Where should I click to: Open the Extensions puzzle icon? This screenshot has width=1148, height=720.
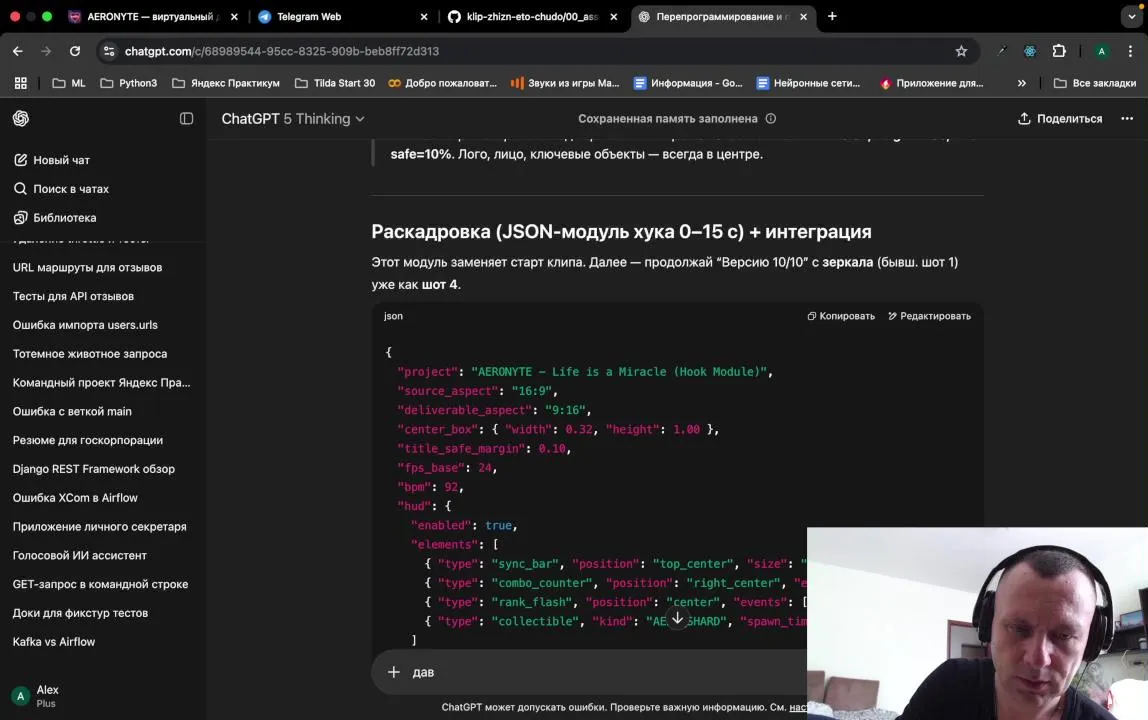(1059, 51)
